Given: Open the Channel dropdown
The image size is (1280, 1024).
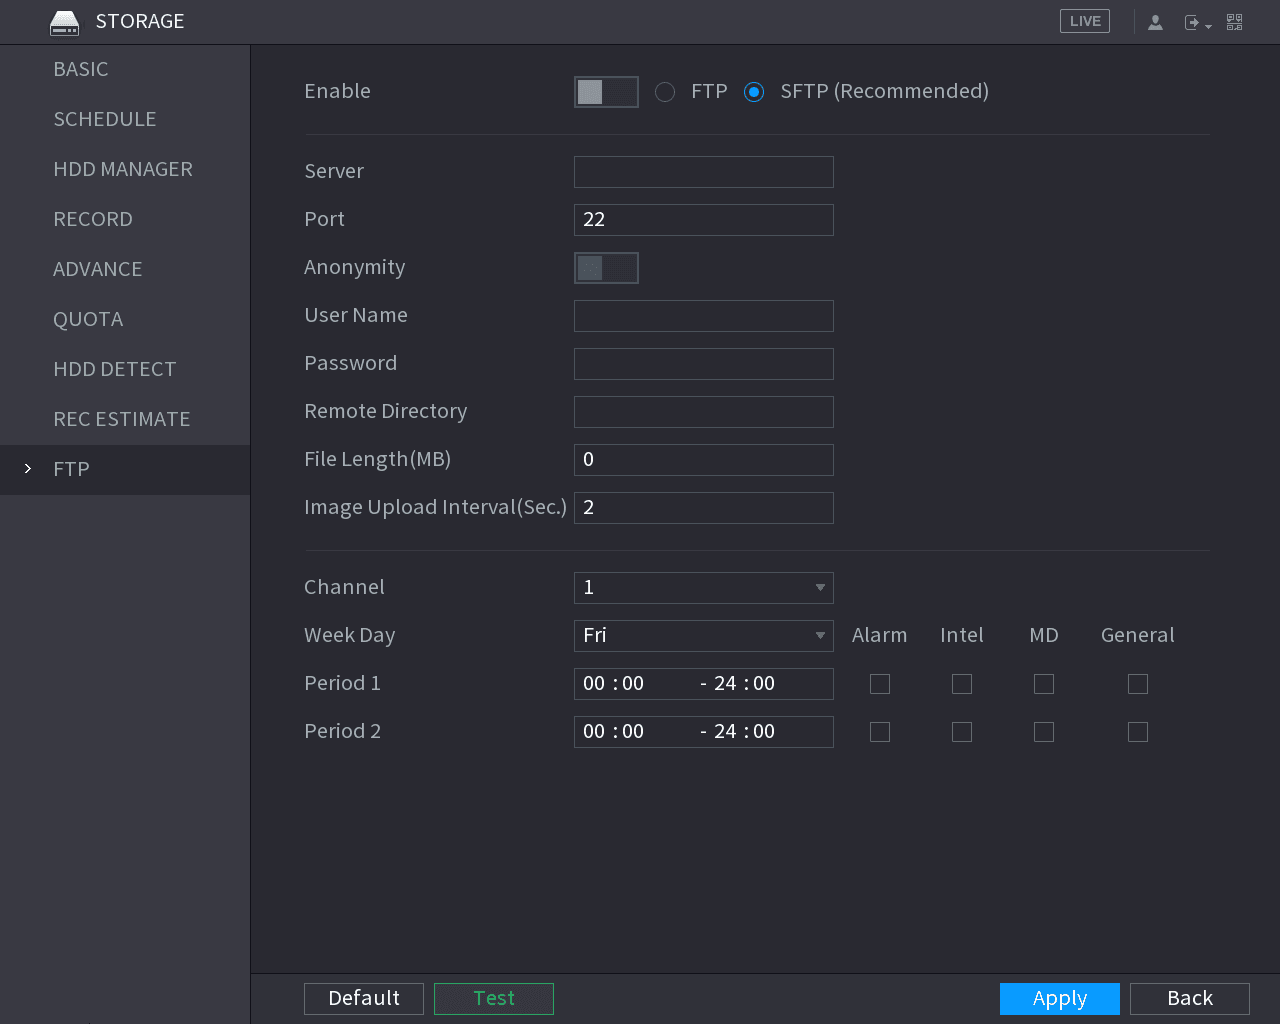Looking at the screenshot, I should tap(704, 588).
